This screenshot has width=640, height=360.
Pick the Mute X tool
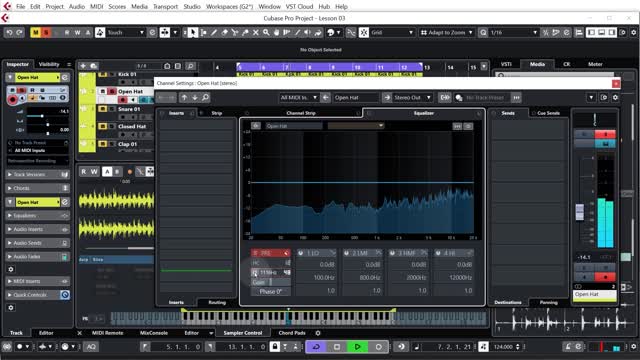coord(256,32)
